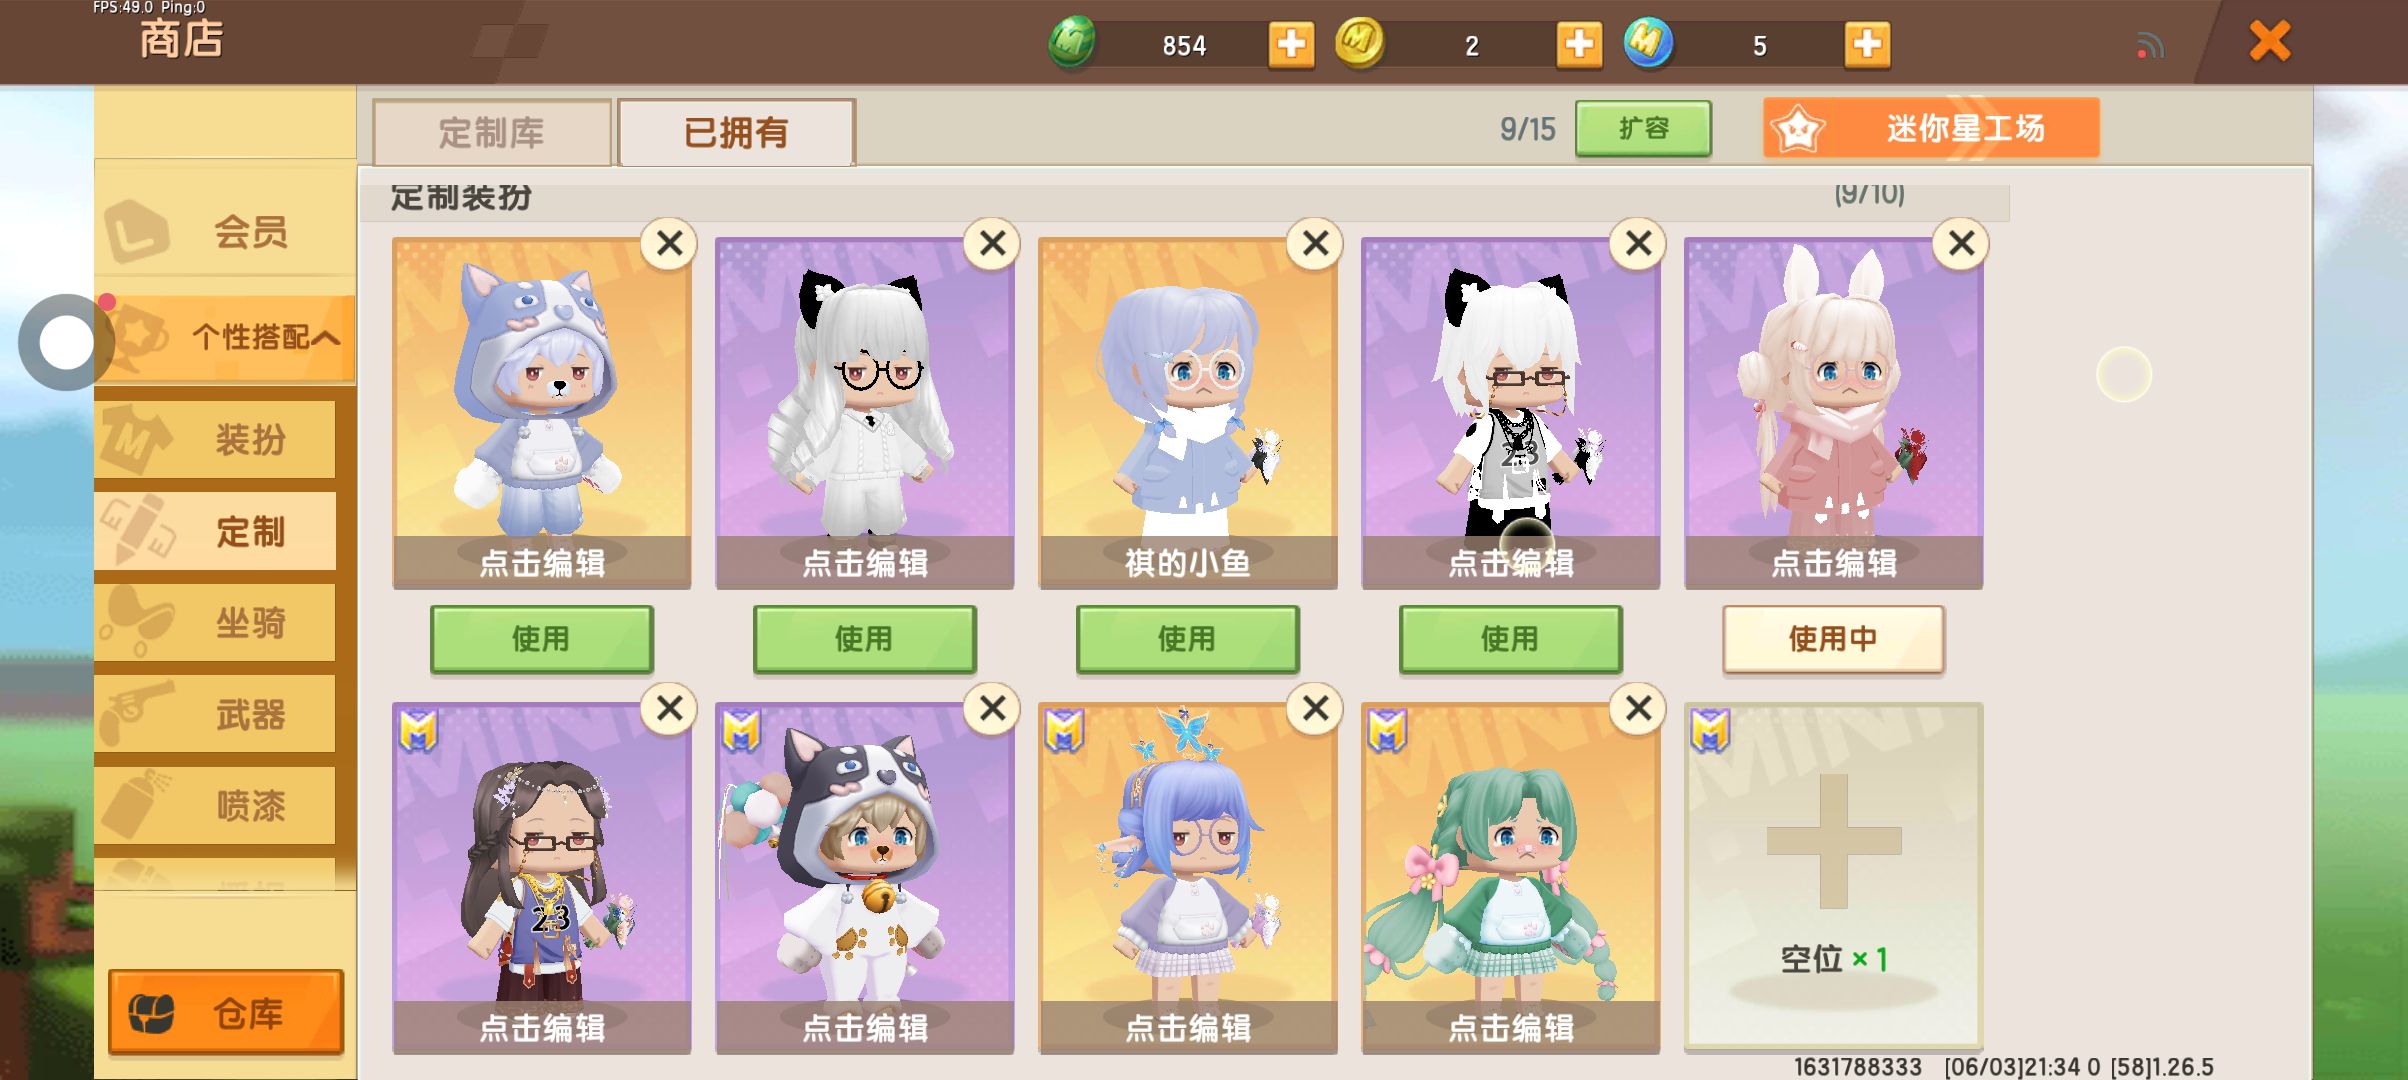
Task: Use the white-haired glasses outfit
Action: (x=864, y=638)
